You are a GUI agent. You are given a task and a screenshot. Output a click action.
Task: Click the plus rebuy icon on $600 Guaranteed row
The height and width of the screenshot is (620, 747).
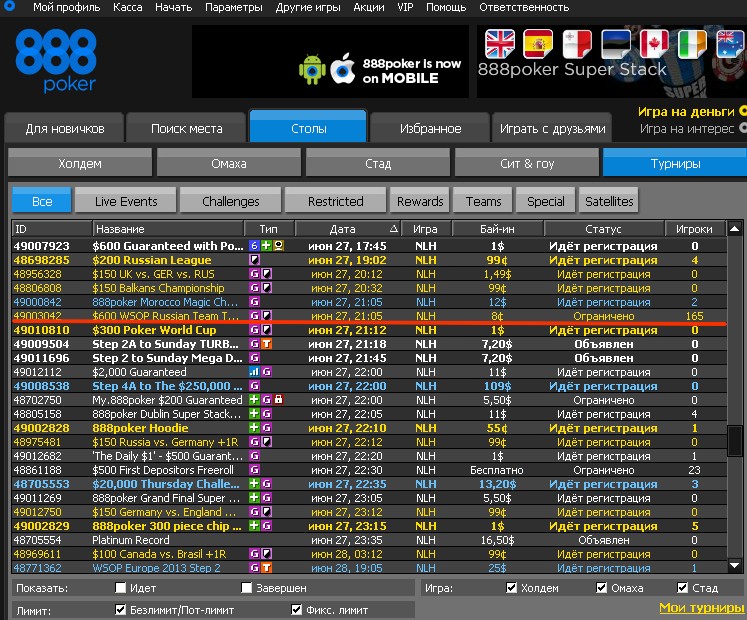[266, 246]
